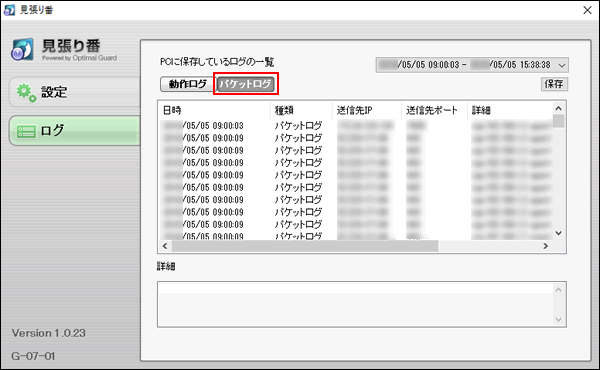Click the G-07-01 label
This screenshot has width=600, height=370.
click(x=33, y=356)
